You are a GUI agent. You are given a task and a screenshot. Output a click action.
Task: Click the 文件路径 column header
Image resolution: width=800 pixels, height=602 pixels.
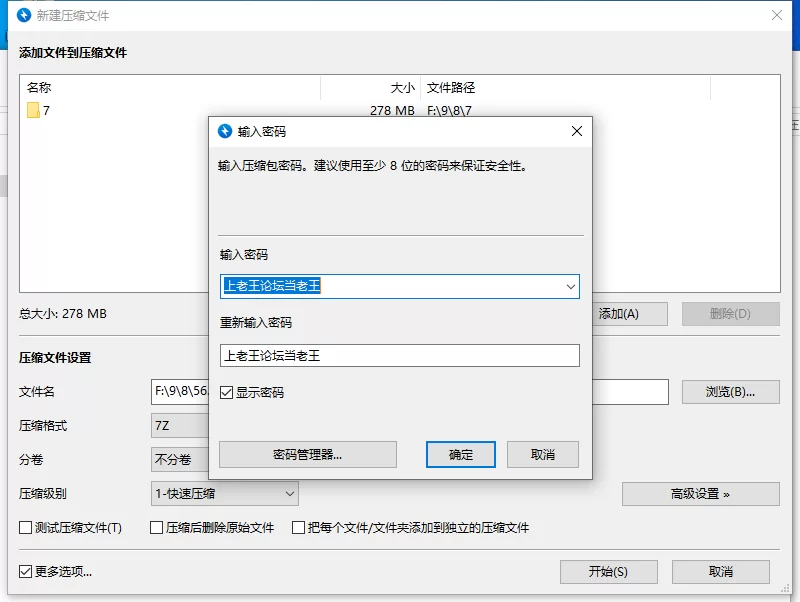pos(565,88)
